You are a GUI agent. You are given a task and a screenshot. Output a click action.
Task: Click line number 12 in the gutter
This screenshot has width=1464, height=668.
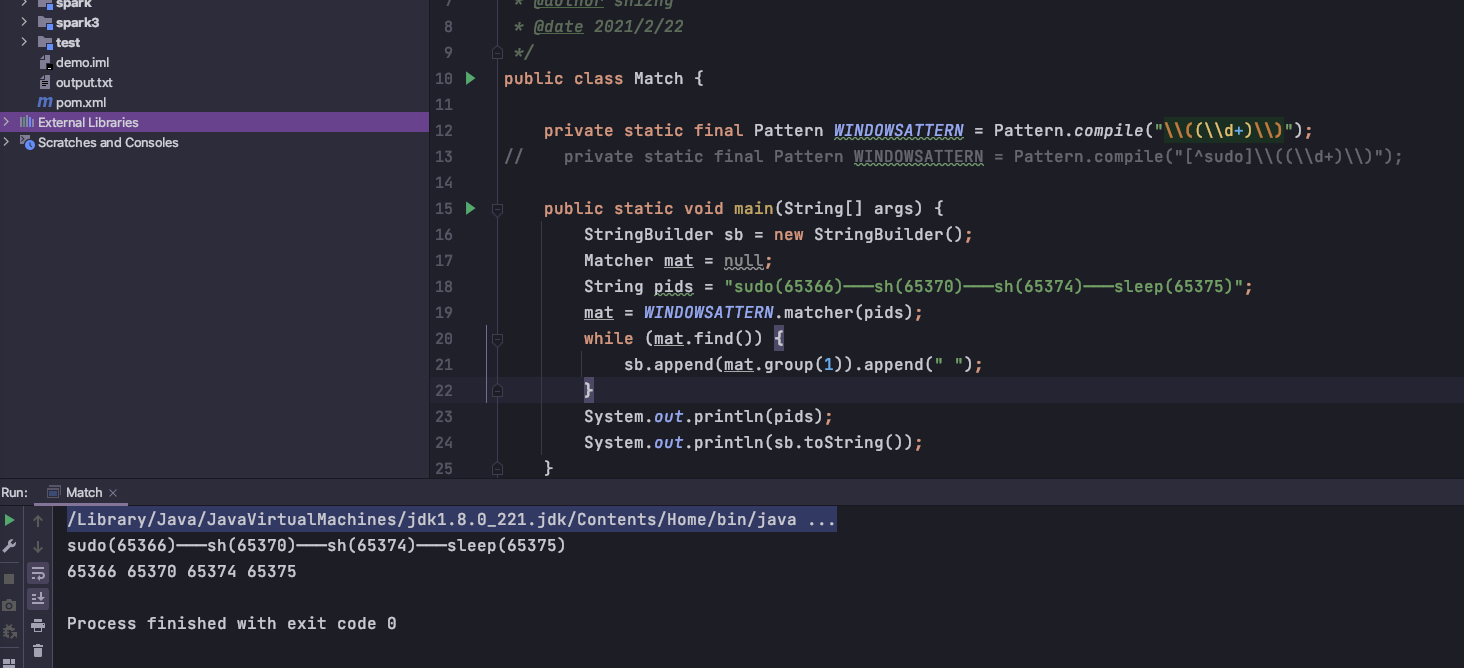[x=444, y=130]
